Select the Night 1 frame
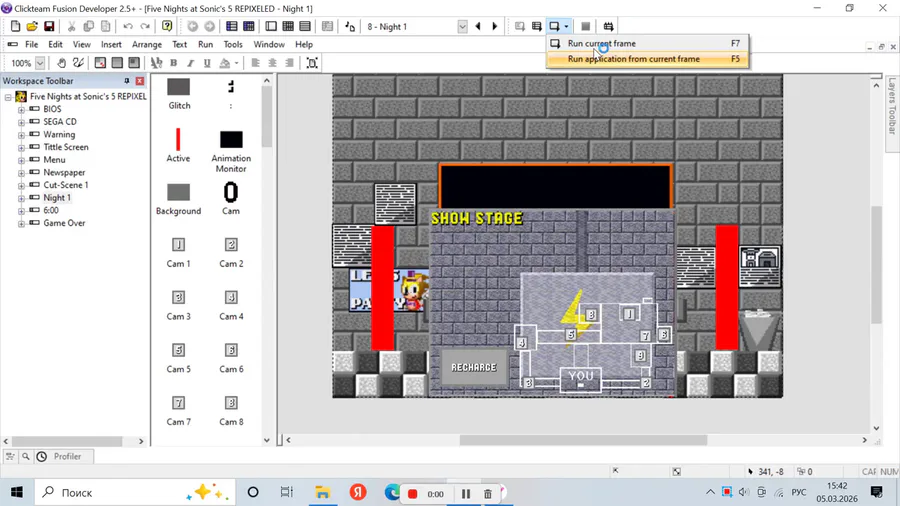 [x=57, y=198]
